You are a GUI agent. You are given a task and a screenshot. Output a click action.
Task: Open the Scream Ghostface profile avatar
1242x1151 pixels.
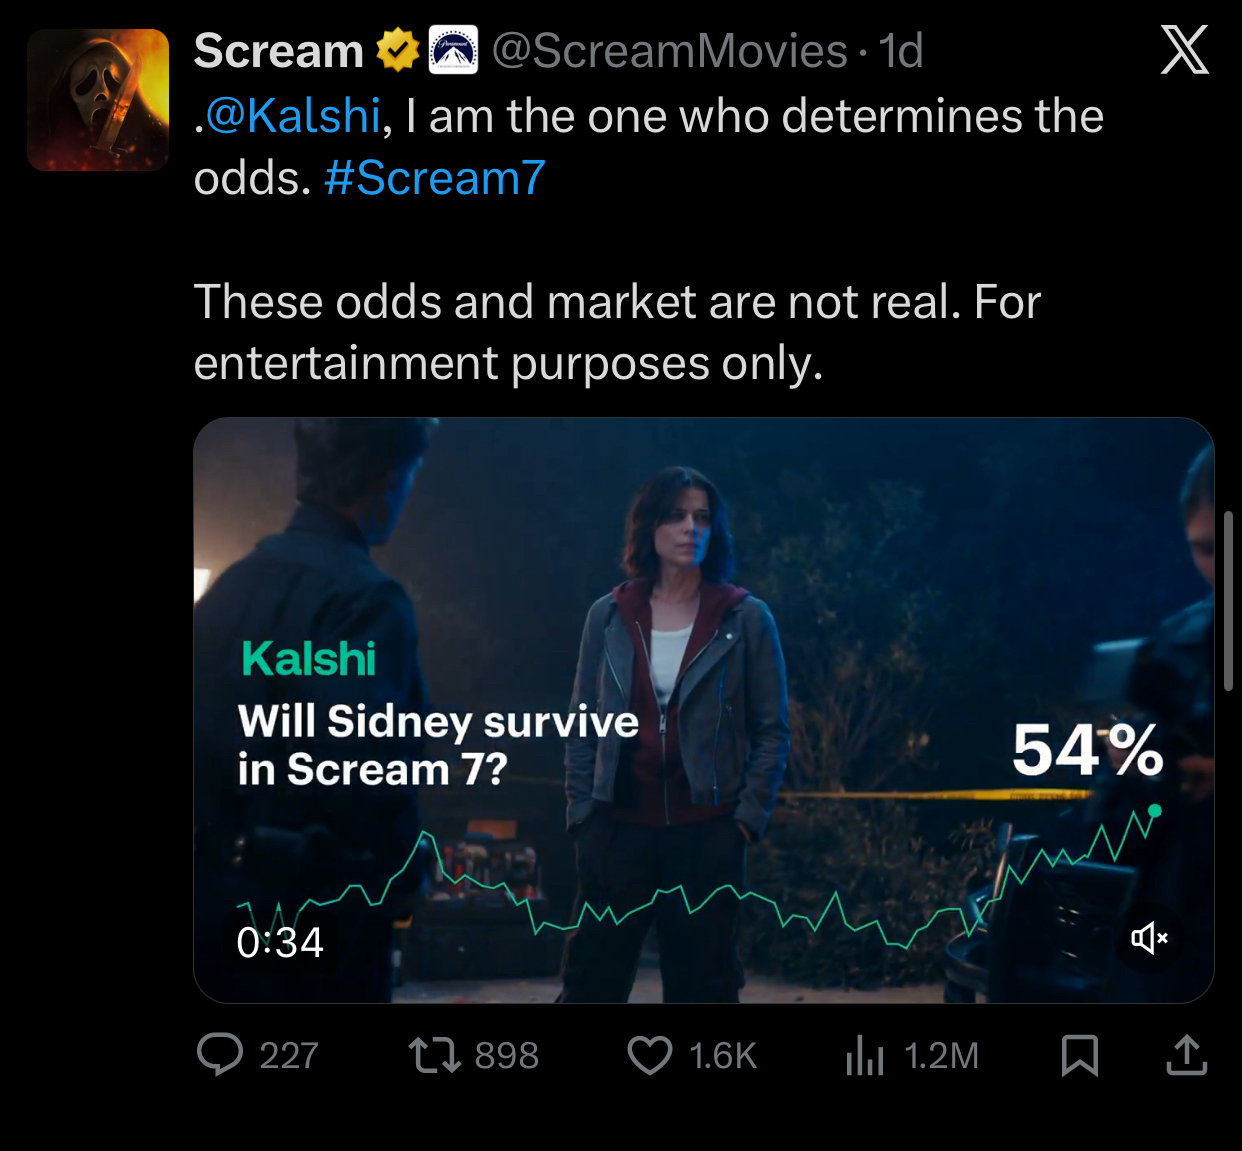pos(98,100)
